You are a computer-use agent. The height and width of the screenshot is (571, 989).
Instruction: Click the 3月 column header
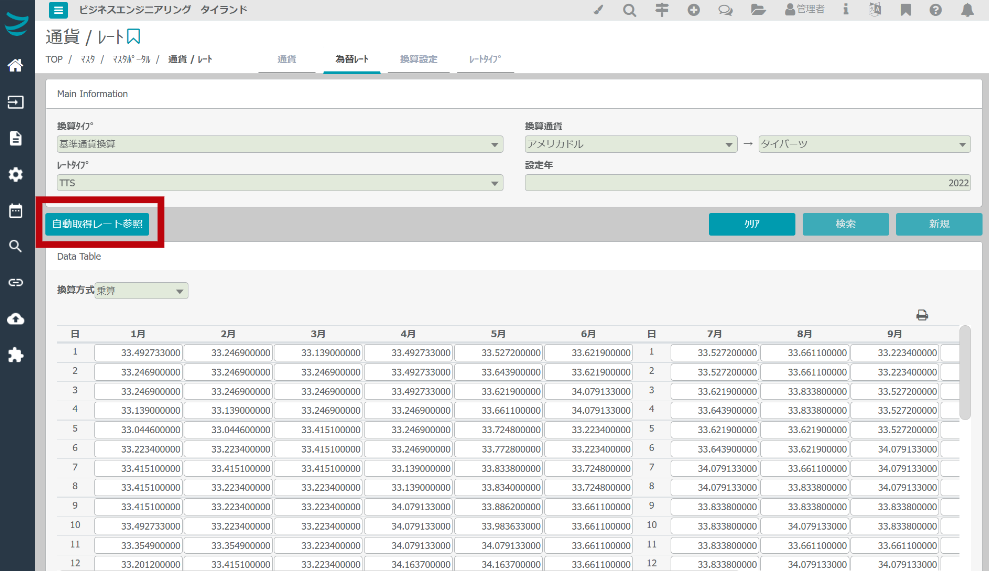[x=319, y=334]
